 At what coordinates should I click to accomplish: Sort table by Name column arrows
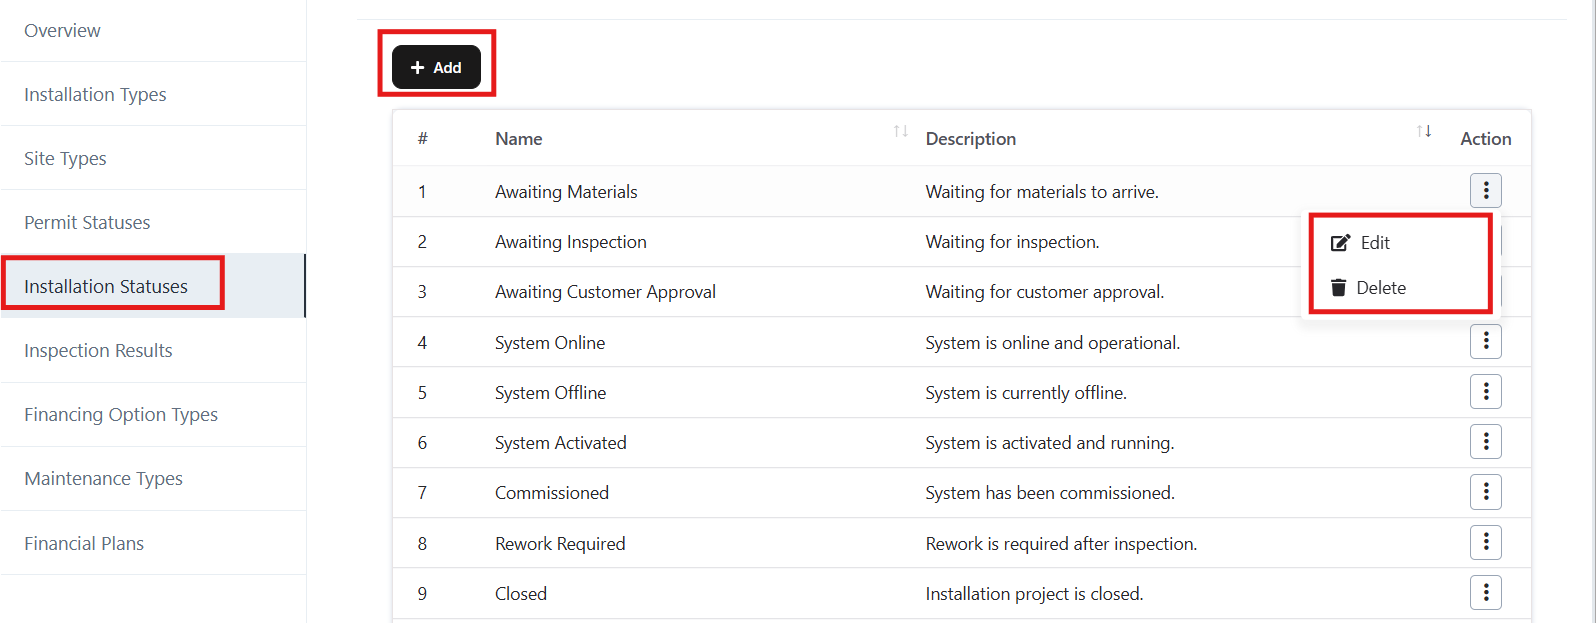[900, 132]
